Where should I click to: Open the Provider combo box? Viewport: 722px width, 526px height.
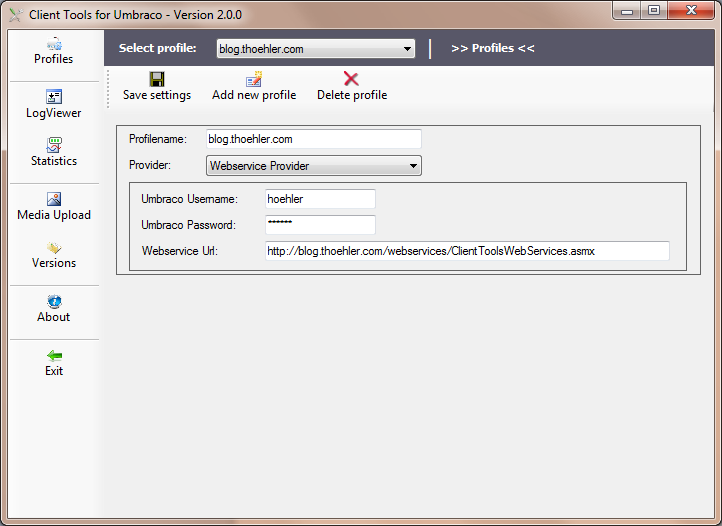(314, 165)
